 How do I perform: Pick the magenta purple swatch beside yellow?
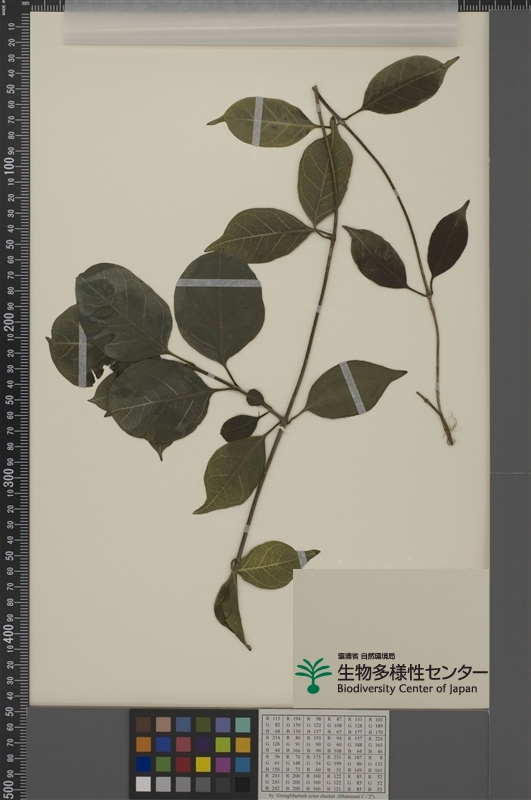click(223, 764)
